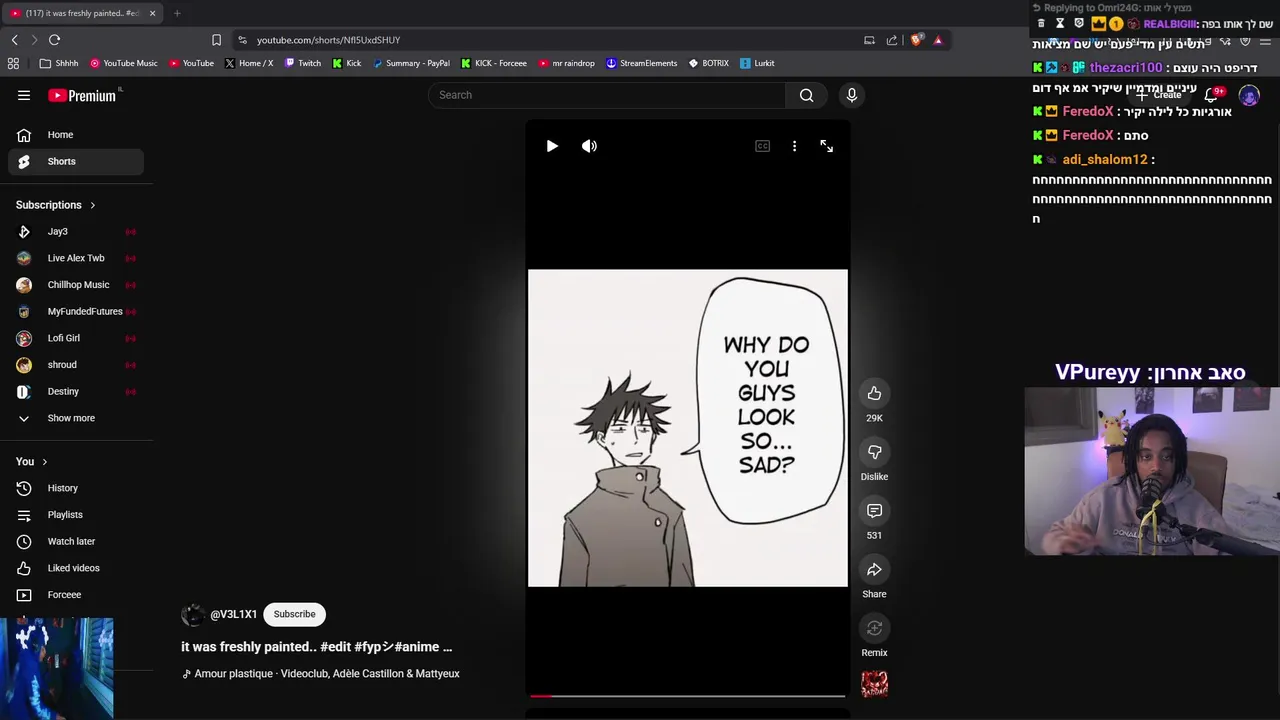This screenshot has height=720, width=1280.
Task: Expand Show more subscriptions
Action: pyautogui.click(x=76, y=418)
